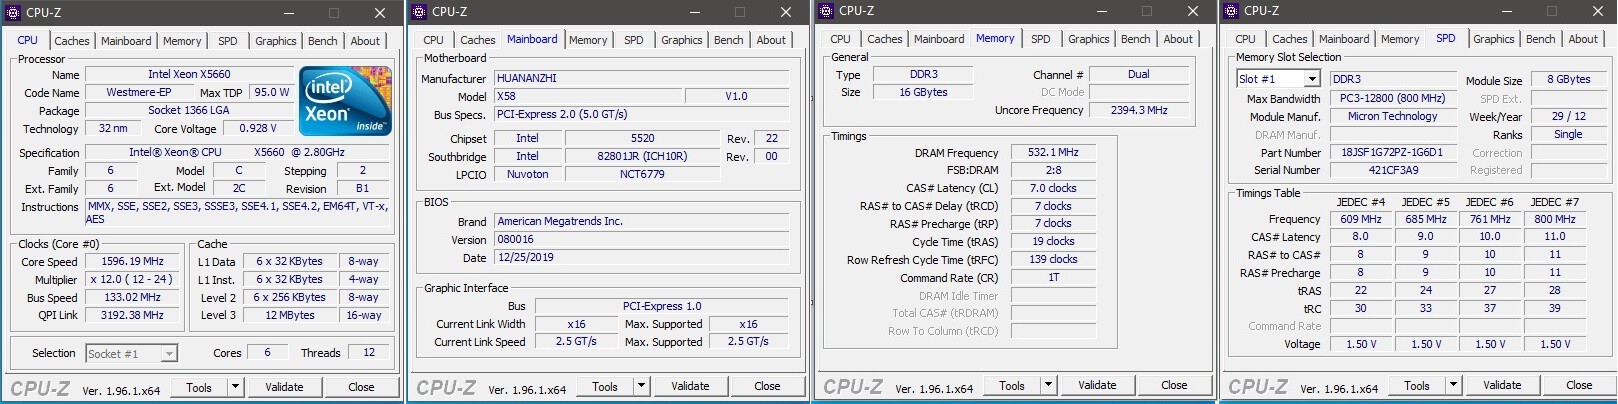Image resolution: width=1618 pixels, height=404 pixels.
Task: Click the 1596.19 MHz core speed value
Action: (x=133, y=261)
